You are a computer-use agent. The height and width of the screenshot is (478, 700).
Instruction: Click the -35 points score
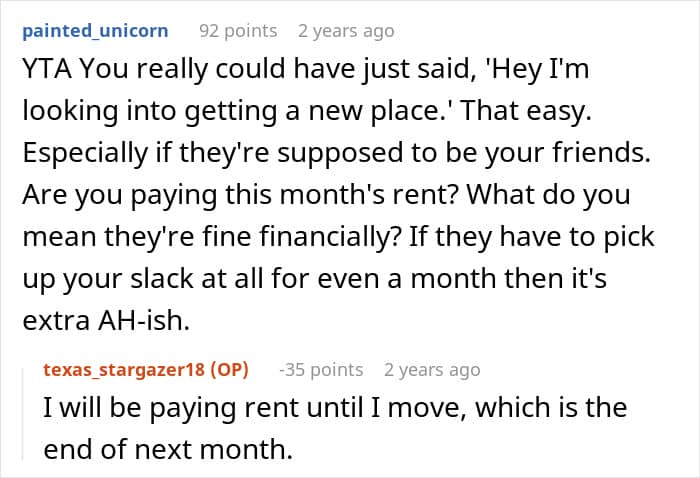321,370
